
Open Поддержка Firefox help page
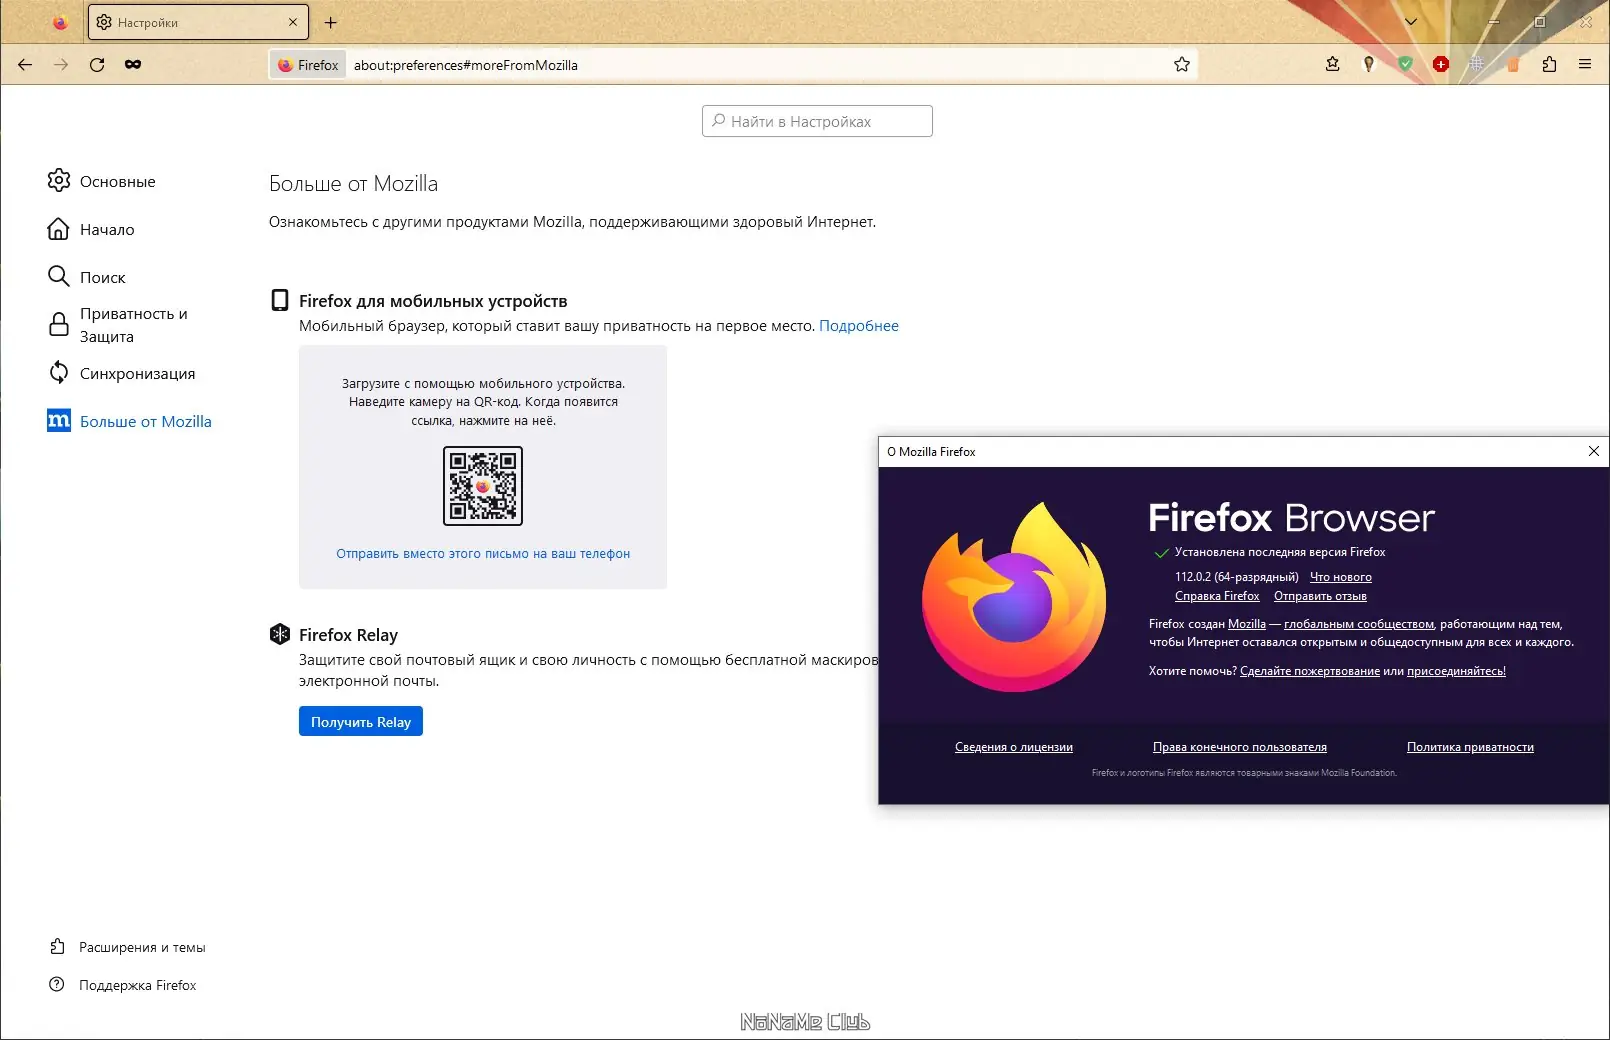(122, 985)
